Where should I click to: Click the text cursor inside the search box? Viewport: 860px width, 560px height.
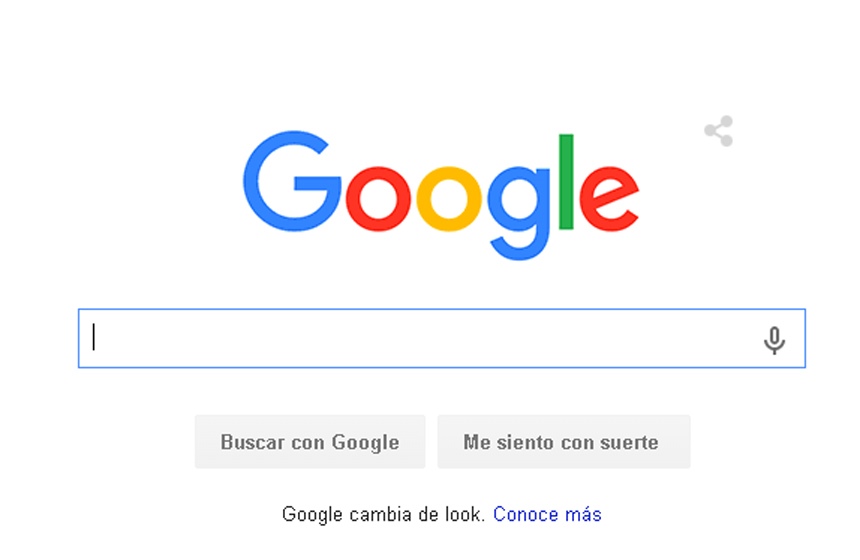tap(94, 337)
